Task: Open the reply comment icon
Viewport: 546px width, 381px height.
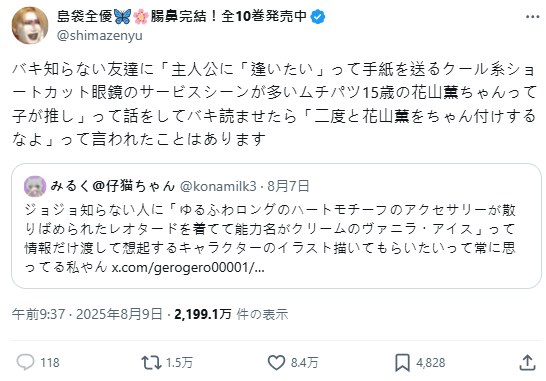Action: (x=26, y=363)
